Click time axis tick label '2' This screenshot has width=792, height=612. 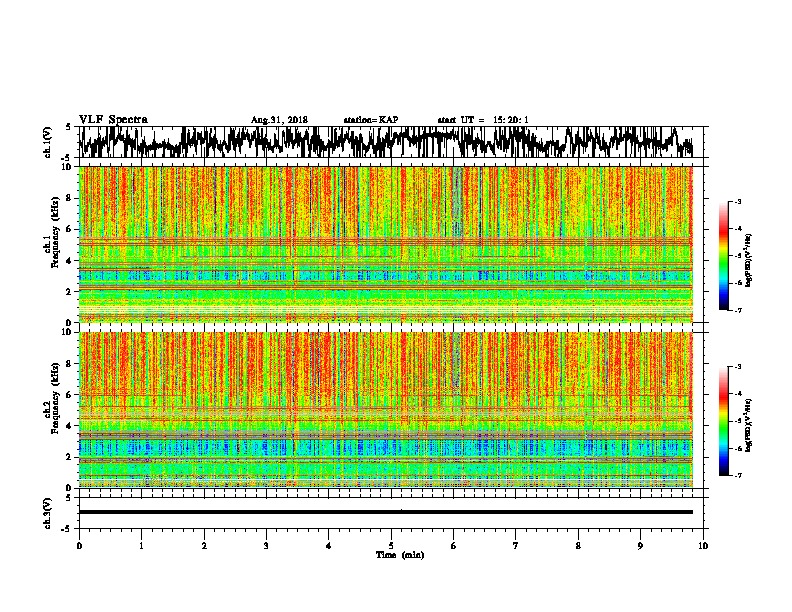click(204, 546)
